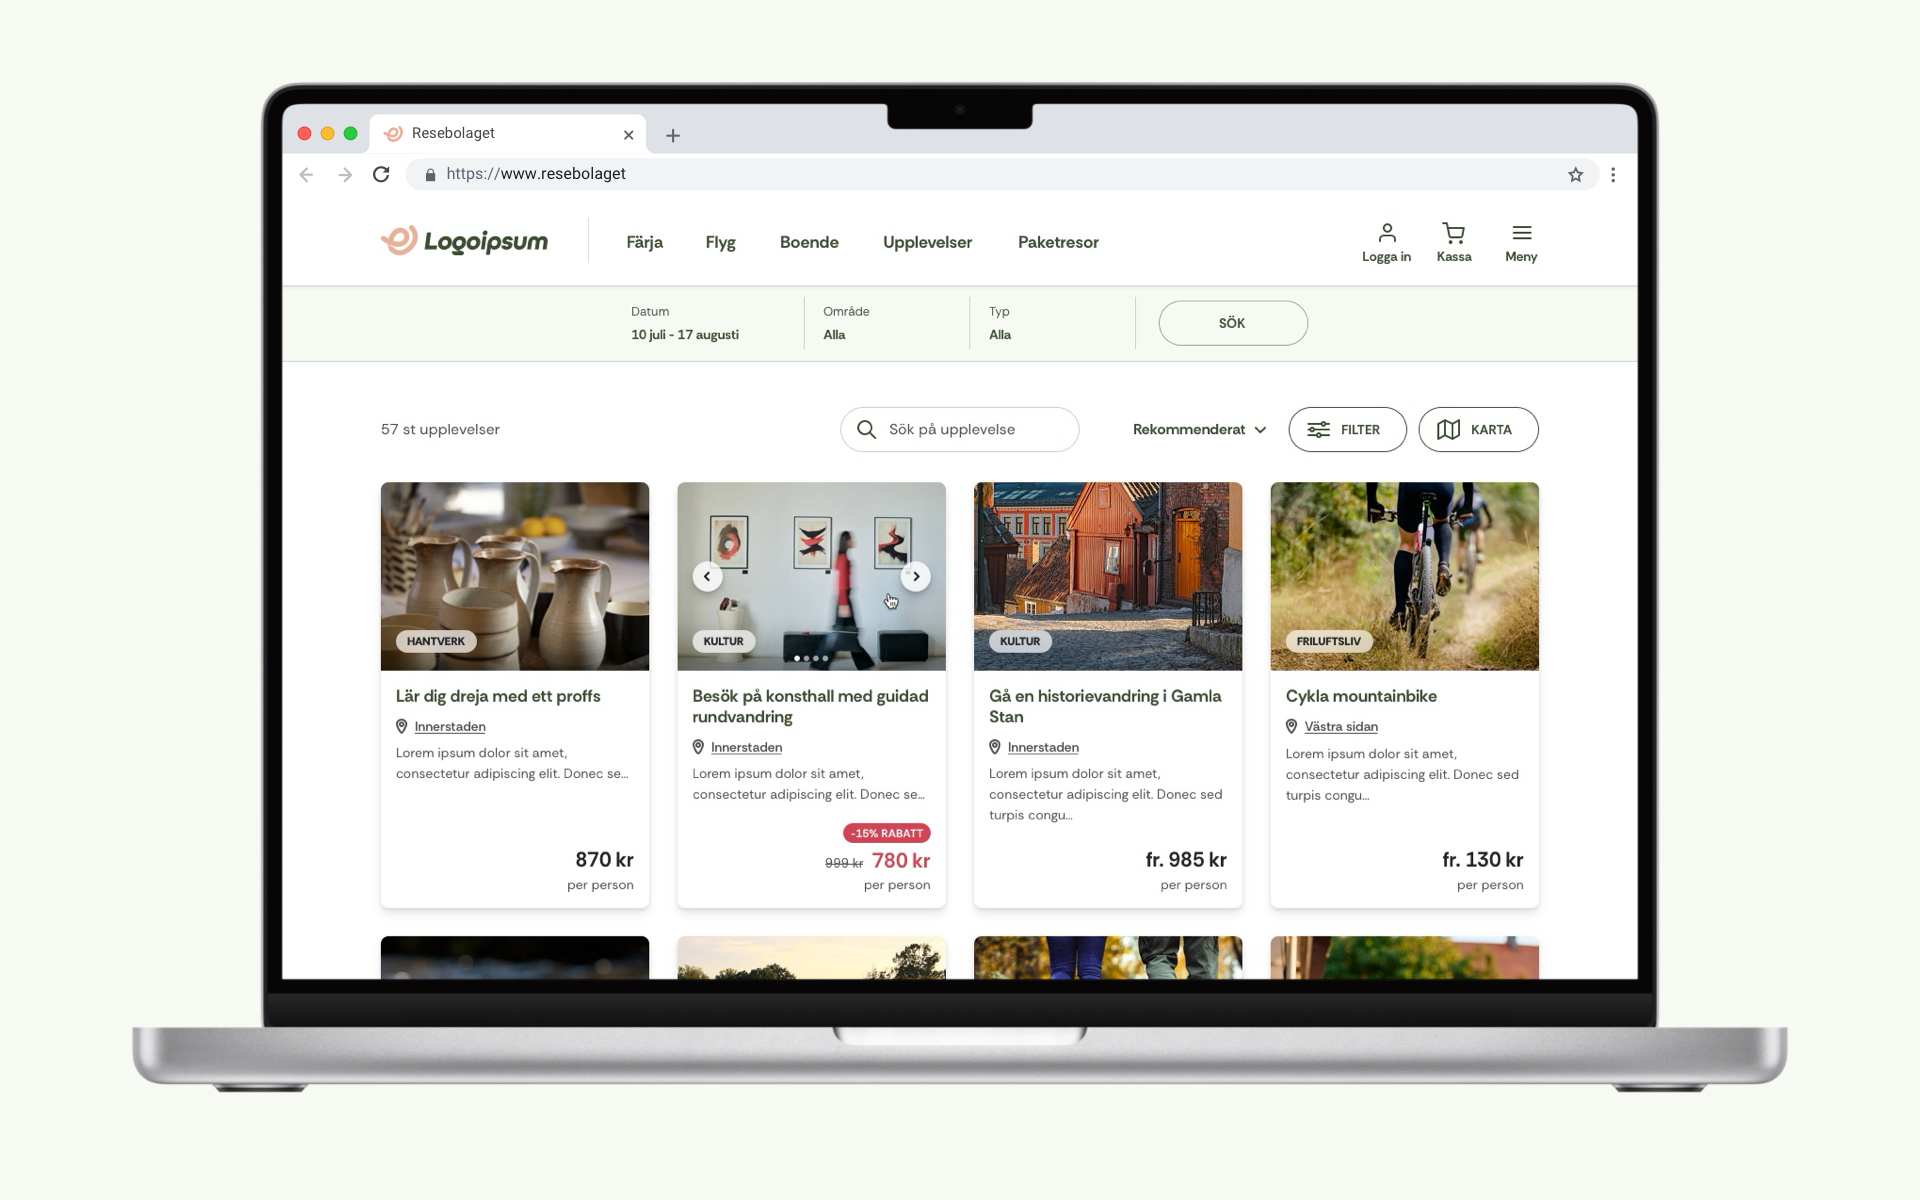Screen dimensions: 1920x1200
Task: Click the location pin next to Västra sidan
Action: click(1292, 726)
